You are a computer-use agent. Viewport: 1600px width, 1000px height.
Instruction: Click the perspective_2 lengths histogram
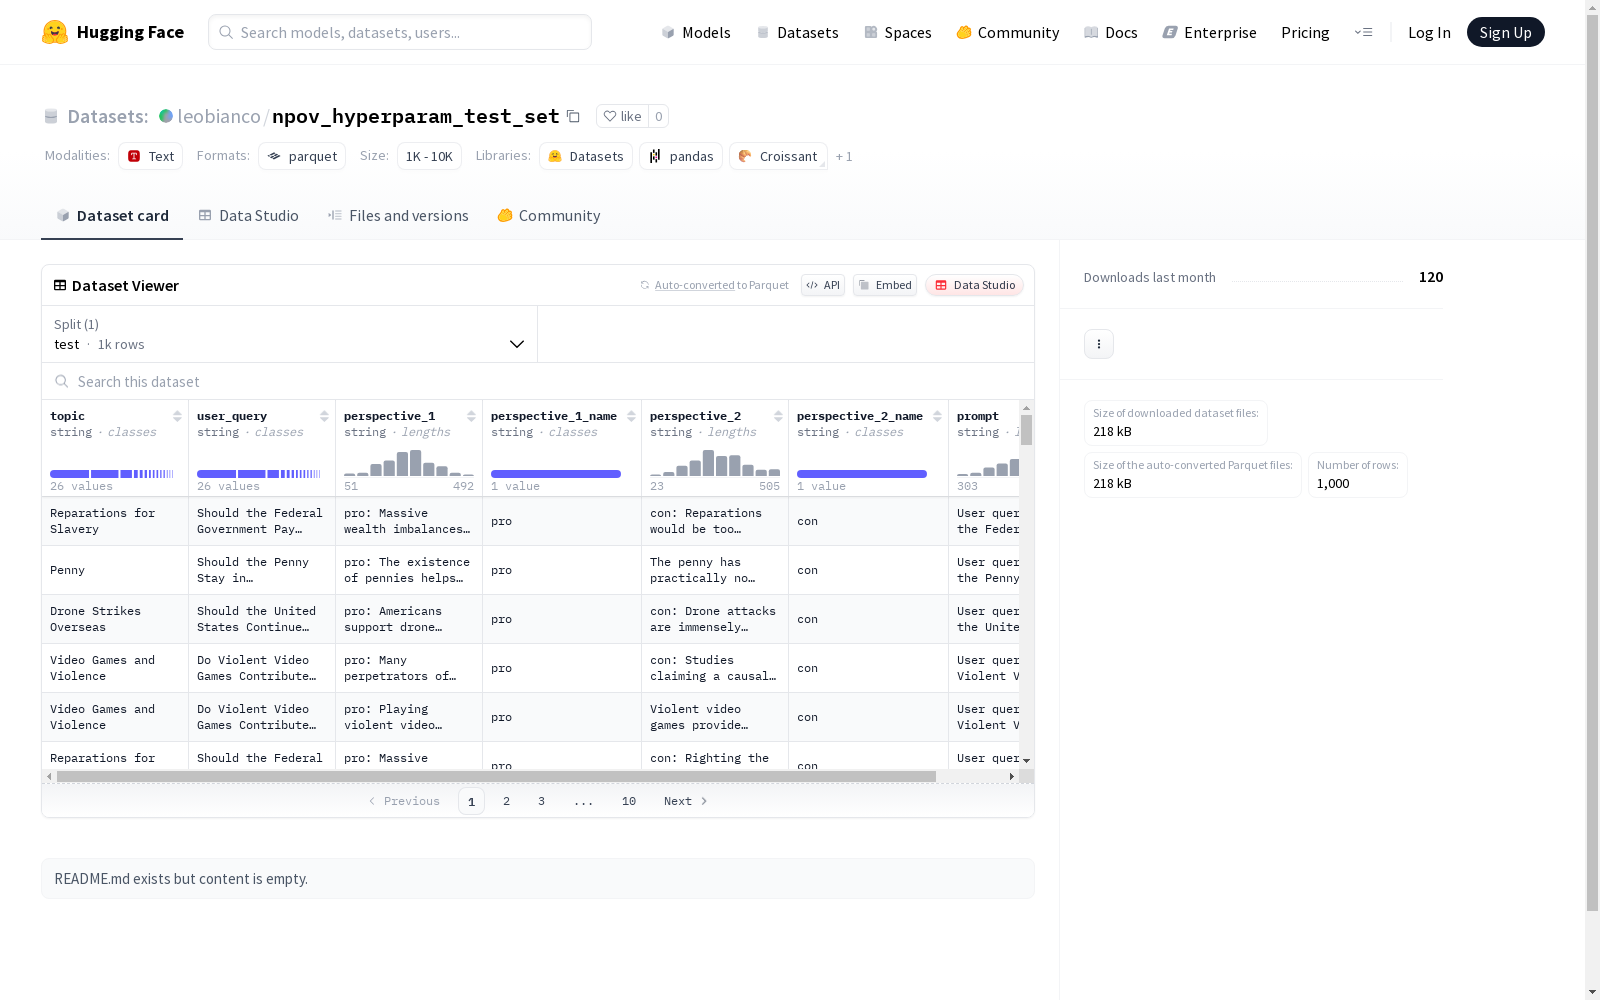[x=715, y=463]
